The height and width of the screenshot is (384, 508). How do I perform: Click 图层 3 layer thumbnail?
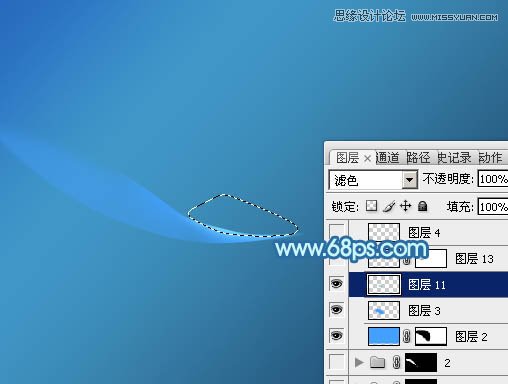coord(384,310)
